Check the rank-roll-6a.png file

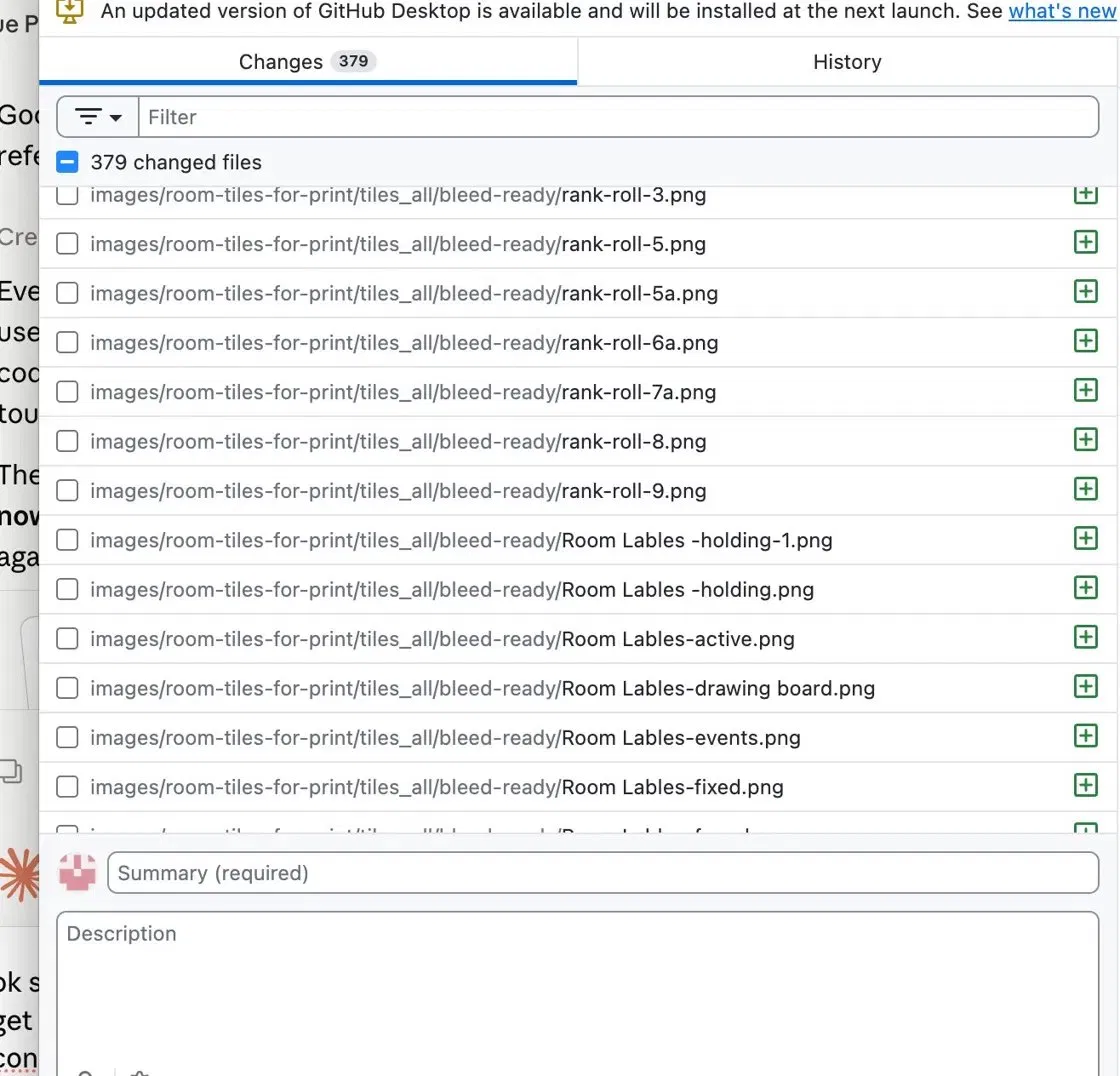(67, 342)
